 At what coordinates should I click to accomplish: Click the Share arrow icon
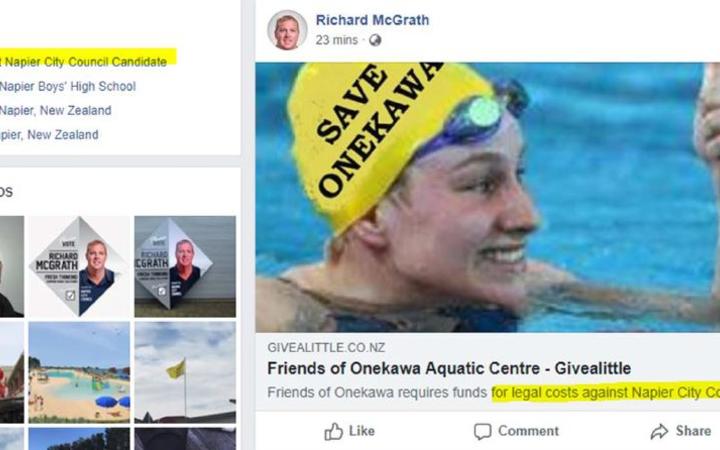point(659,432)
